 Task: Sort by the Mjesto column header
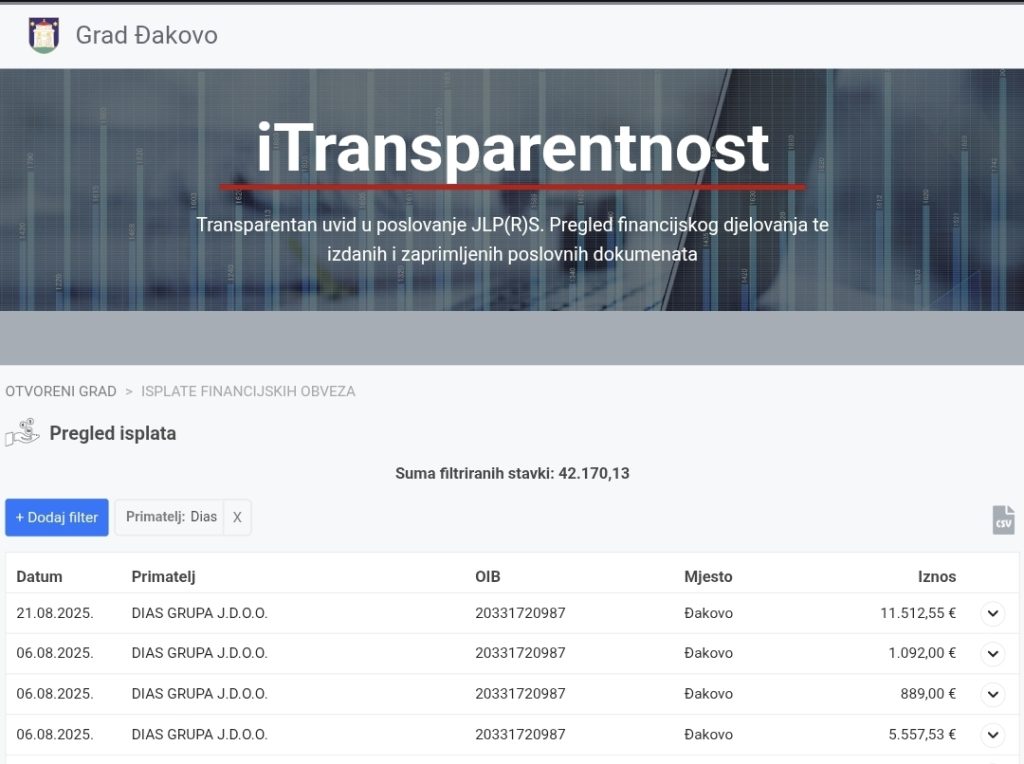pyautogui.click(x=708, y=577)
